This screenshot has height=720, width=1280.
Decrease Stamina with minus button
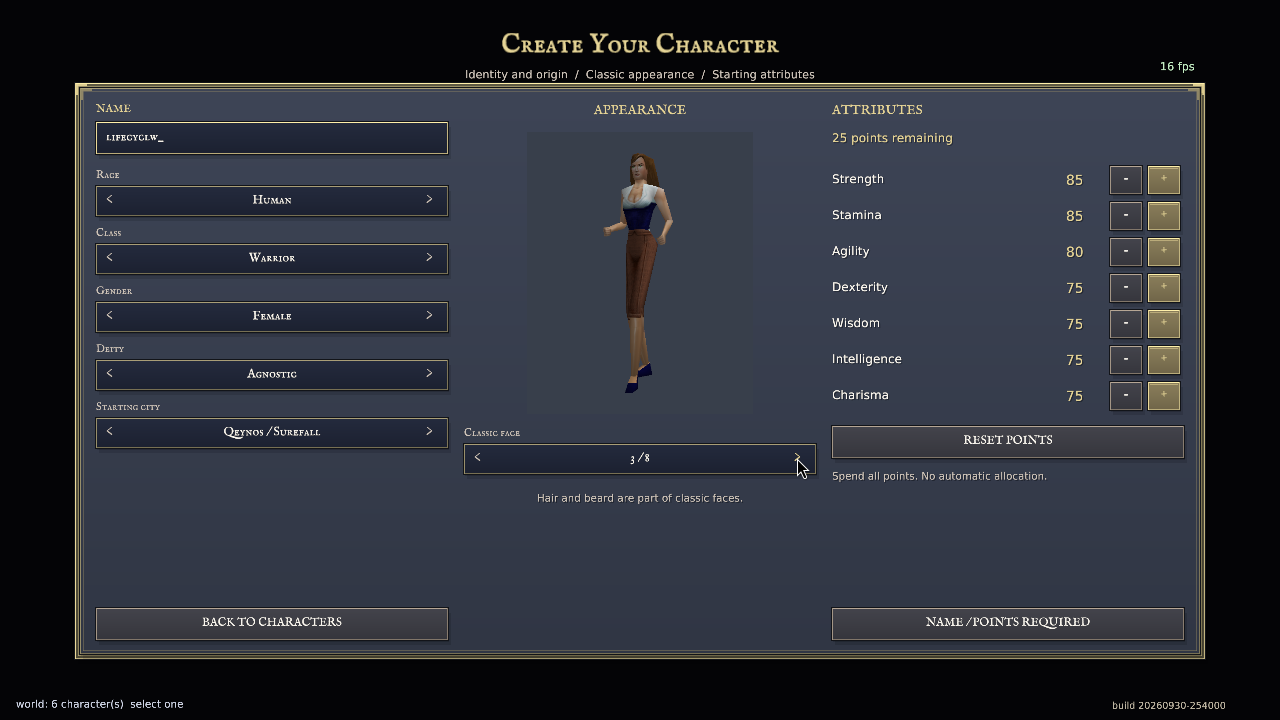click(1126, 216)
